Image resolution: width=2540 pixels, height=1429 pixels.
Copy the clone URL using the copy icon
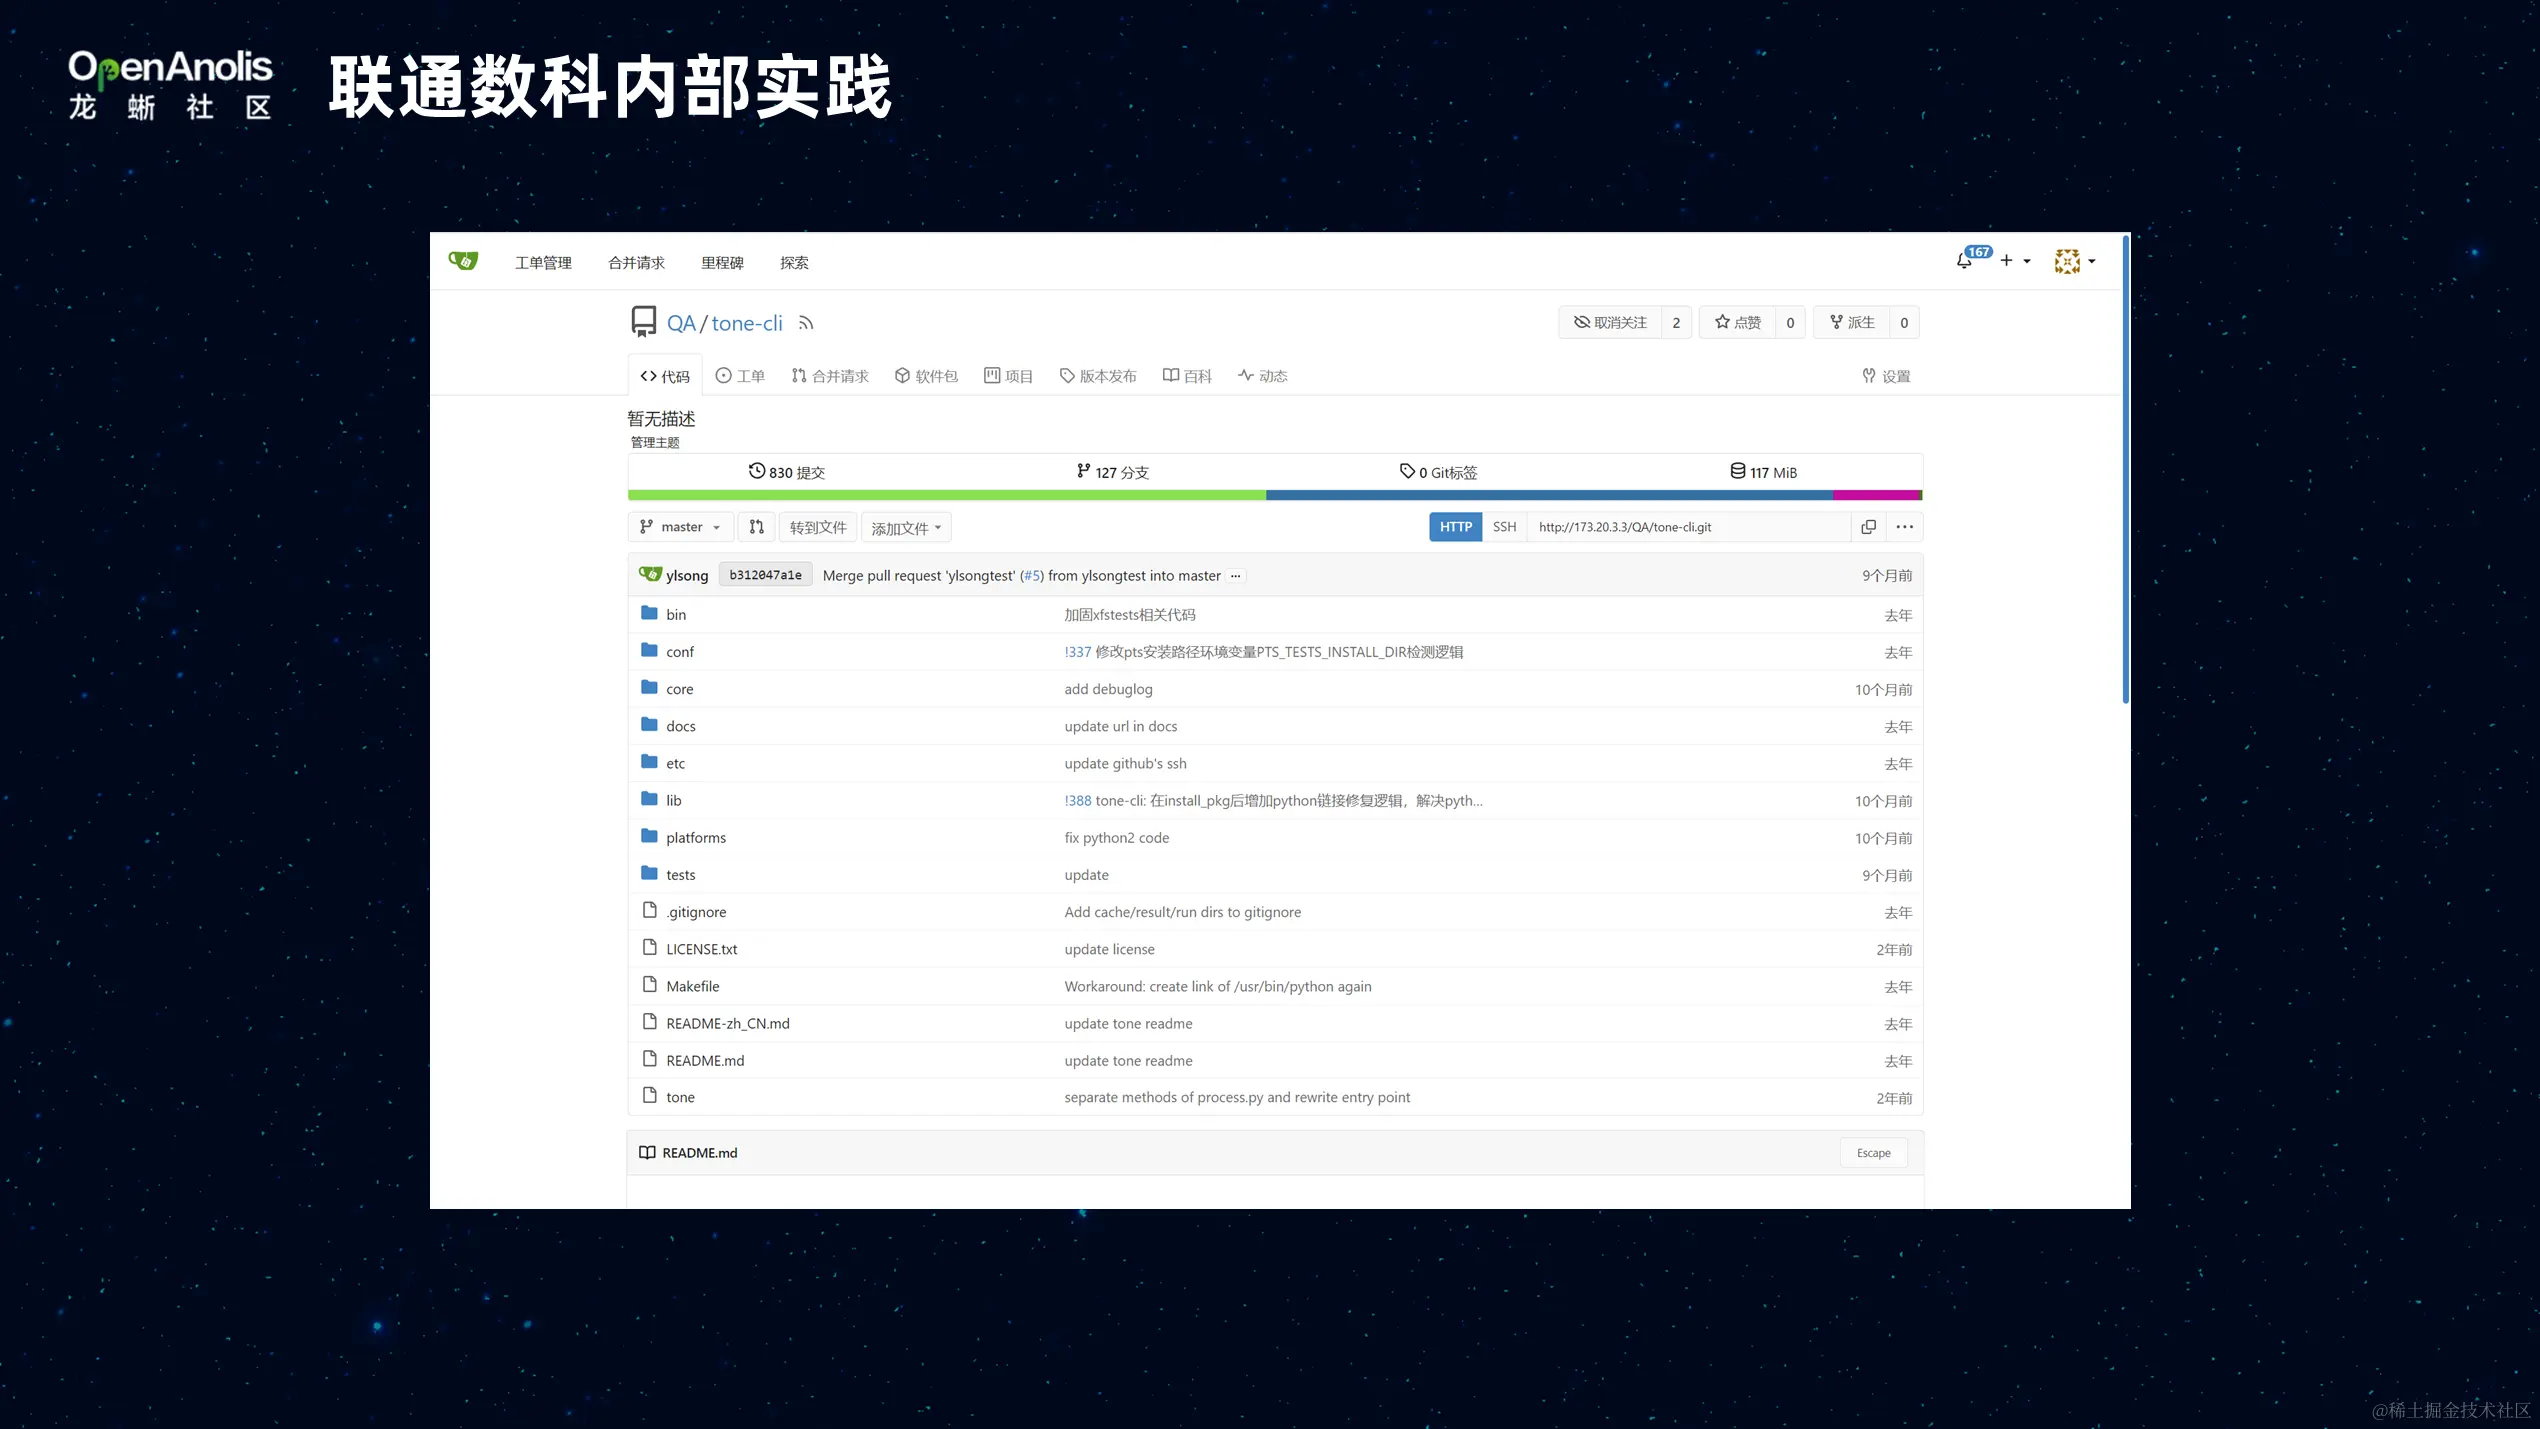1868,527
